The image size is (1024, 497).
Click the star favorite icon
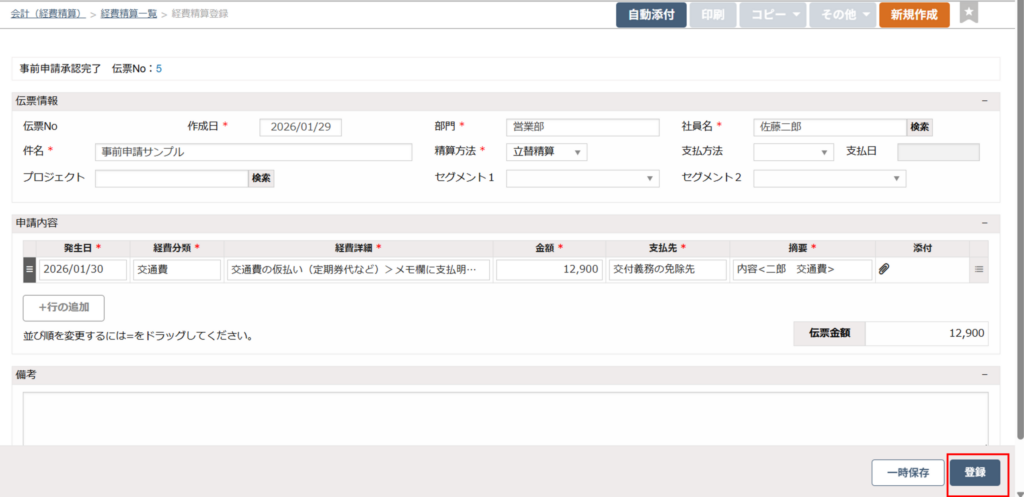968,13
